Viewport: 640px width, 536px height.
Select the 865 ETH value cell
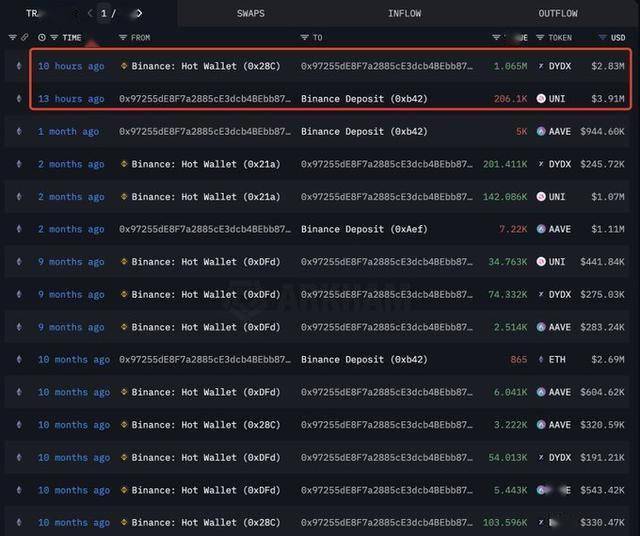(x=518, y=360)
